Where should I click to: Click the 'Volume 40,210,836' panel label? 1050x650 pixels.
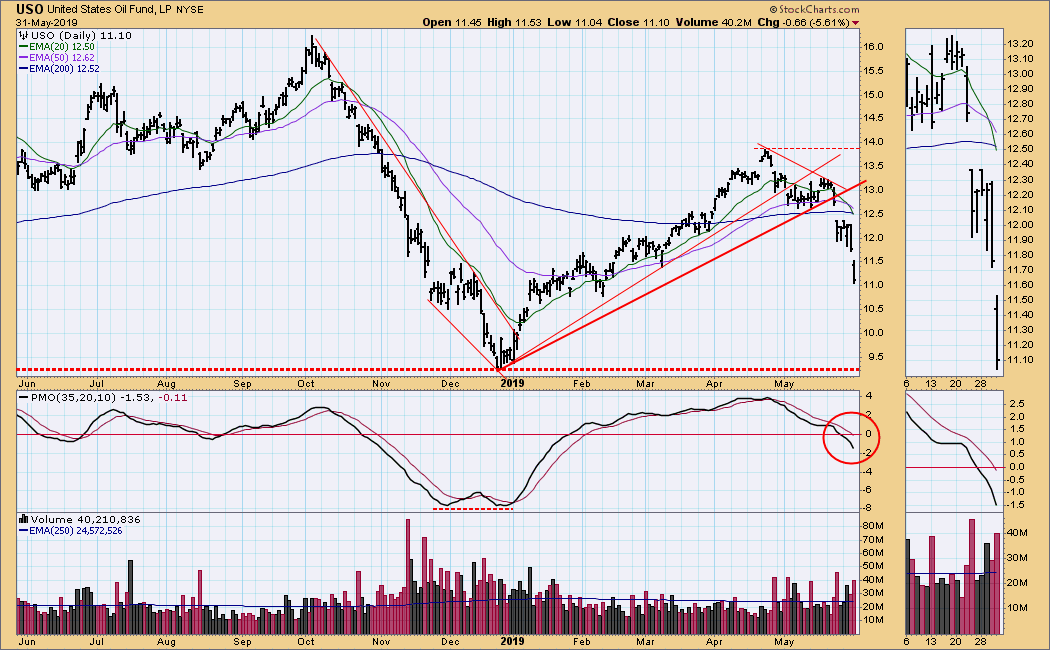(x=80, y=519)
